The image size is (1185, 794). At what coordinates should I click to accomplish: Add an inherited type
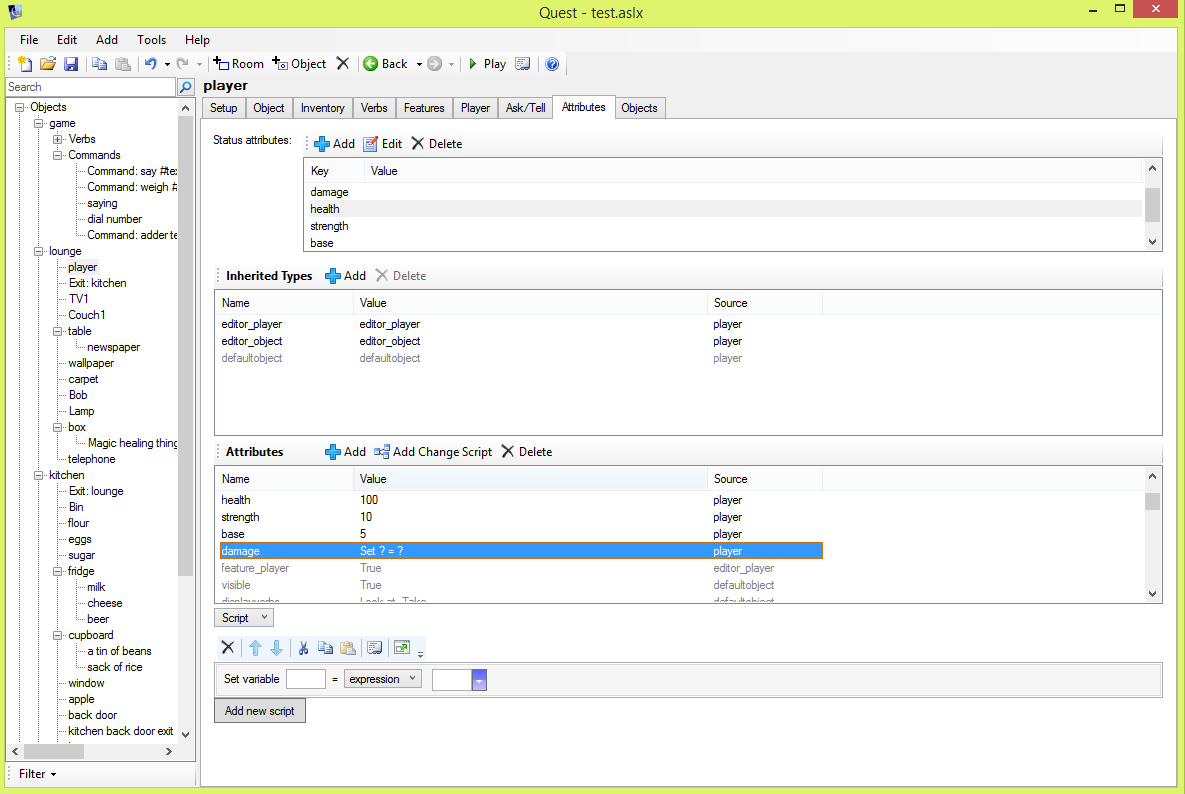pos(345,276)
